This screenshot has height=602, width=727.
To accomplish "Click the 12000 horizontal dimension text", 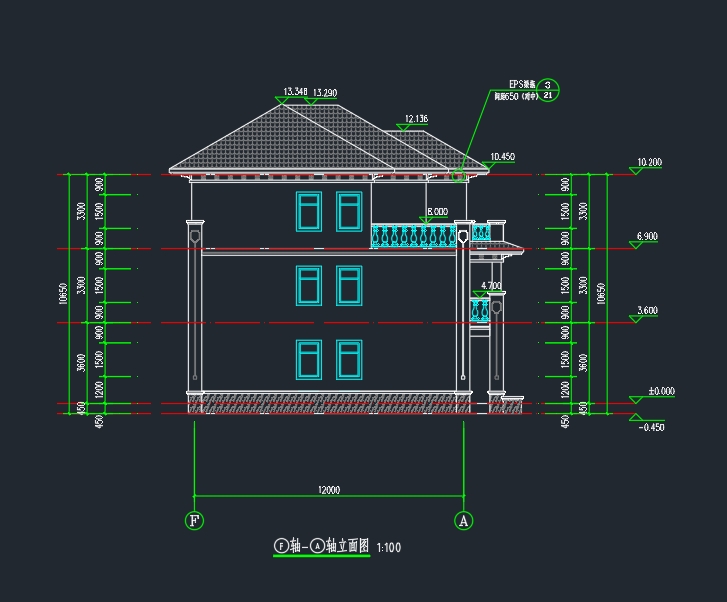I will 328,490.
